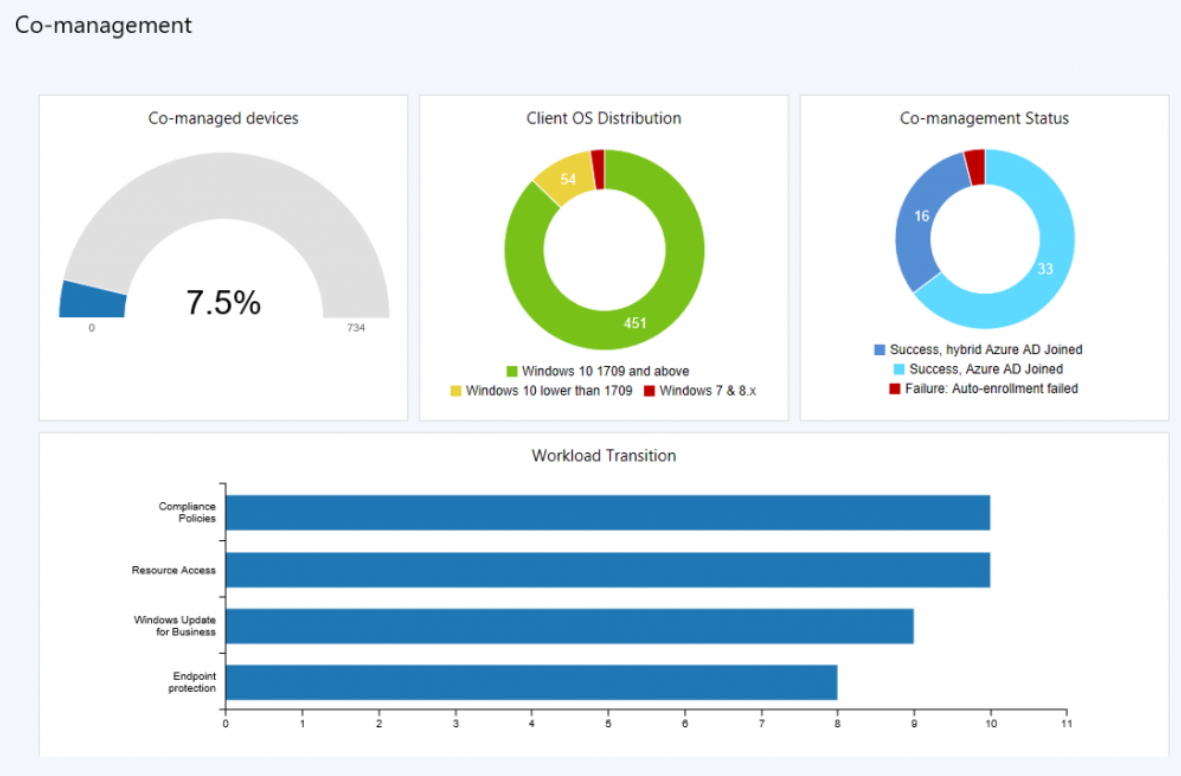1181x776 pixels.
Task: Click the Workload Transition chart title
Action: [604, 456]
